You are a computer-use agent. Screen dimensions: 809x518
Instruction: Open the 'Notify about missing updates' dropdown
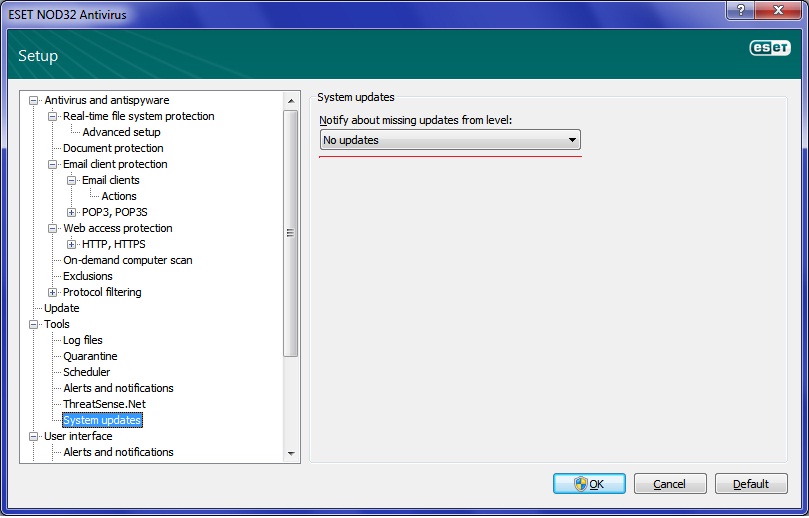point(450,140)
